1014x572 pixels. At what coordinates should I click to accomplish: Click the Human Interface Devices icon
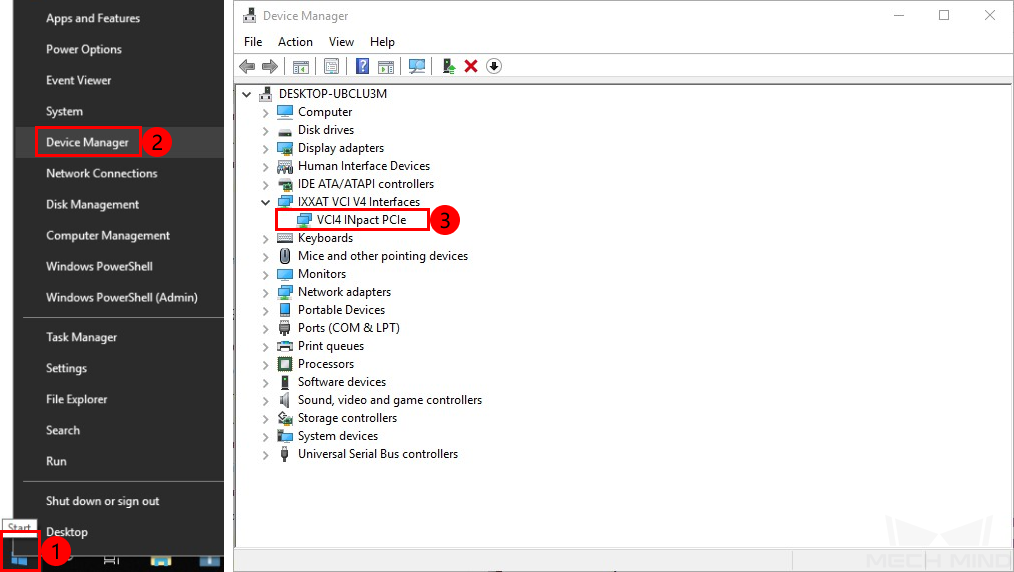[285, 166]
